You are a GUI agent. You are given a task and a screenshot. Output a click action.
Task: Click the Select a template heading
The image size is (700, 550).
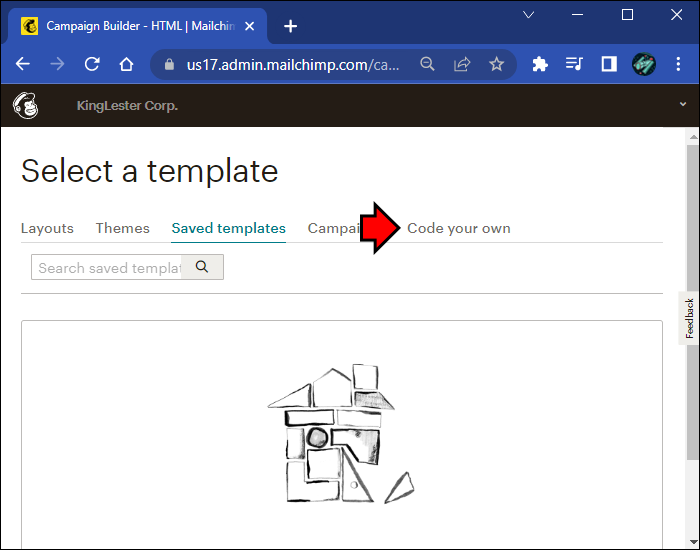pos(150,171)
